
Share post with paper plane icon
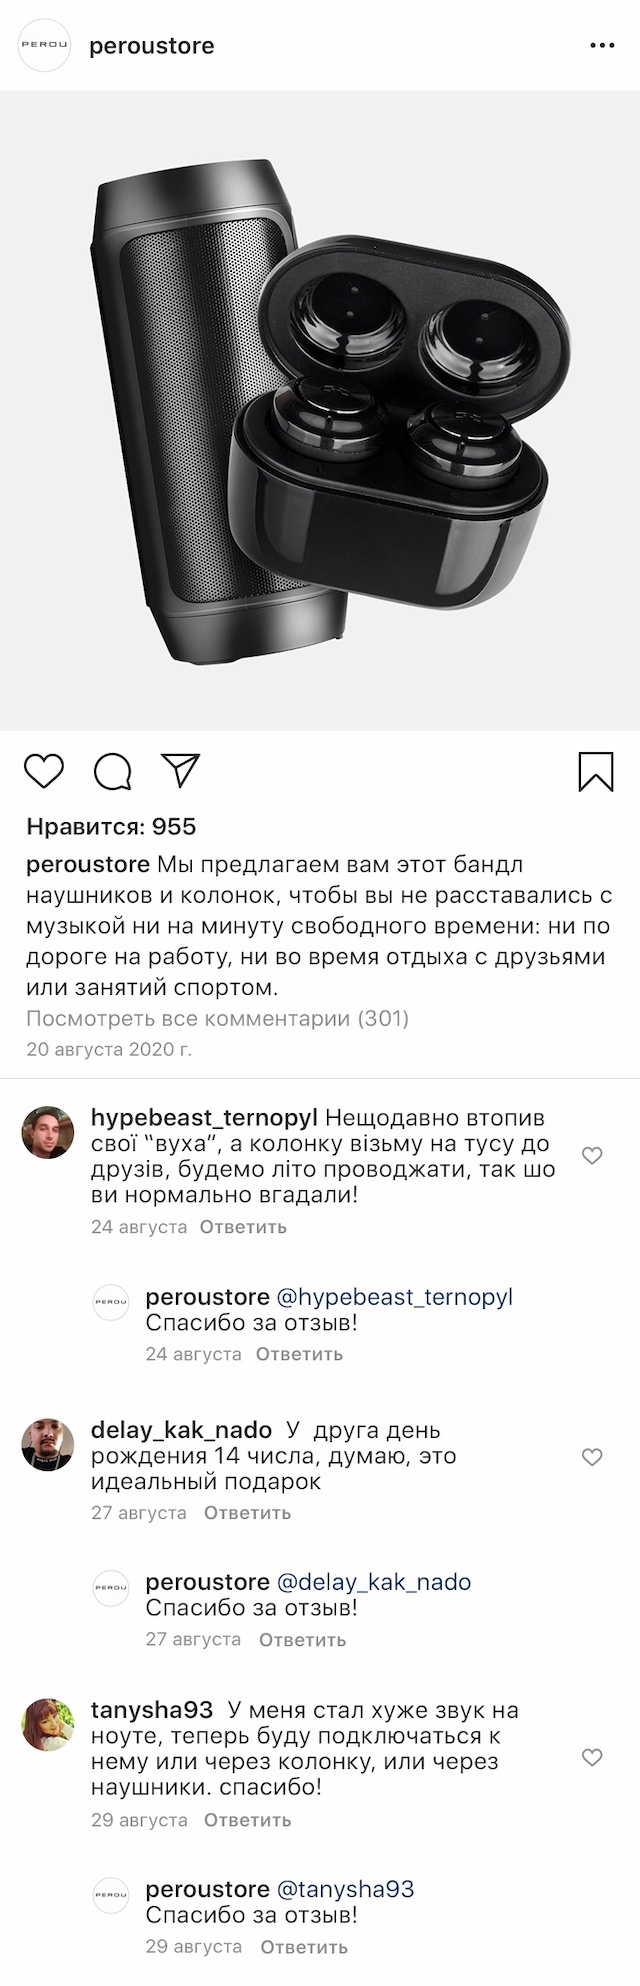181,770
